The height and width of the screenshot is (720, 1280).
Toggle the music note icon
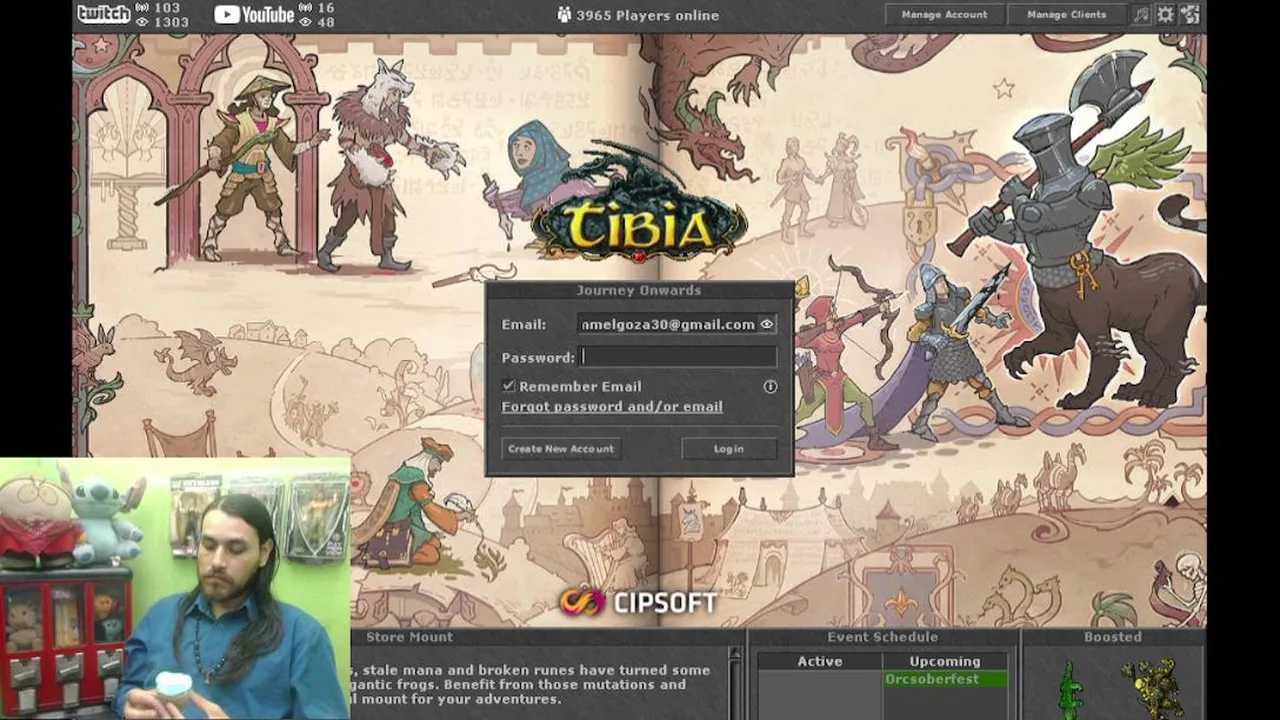point(1141,14)
